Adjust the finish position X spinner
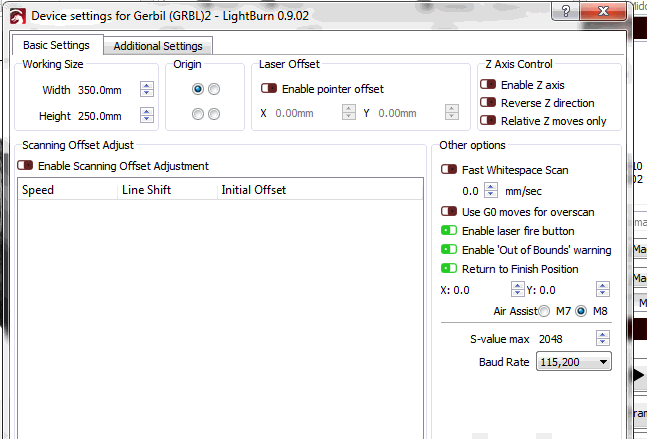 pos(517,289)
